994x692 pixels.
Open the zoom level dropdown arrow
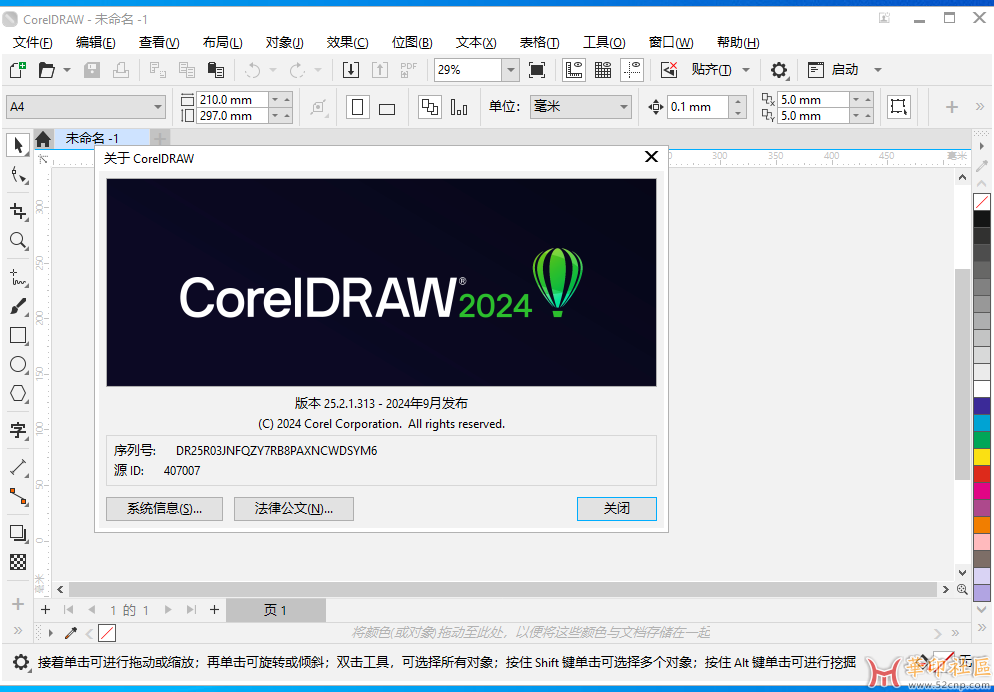click(x=510, y=70)
